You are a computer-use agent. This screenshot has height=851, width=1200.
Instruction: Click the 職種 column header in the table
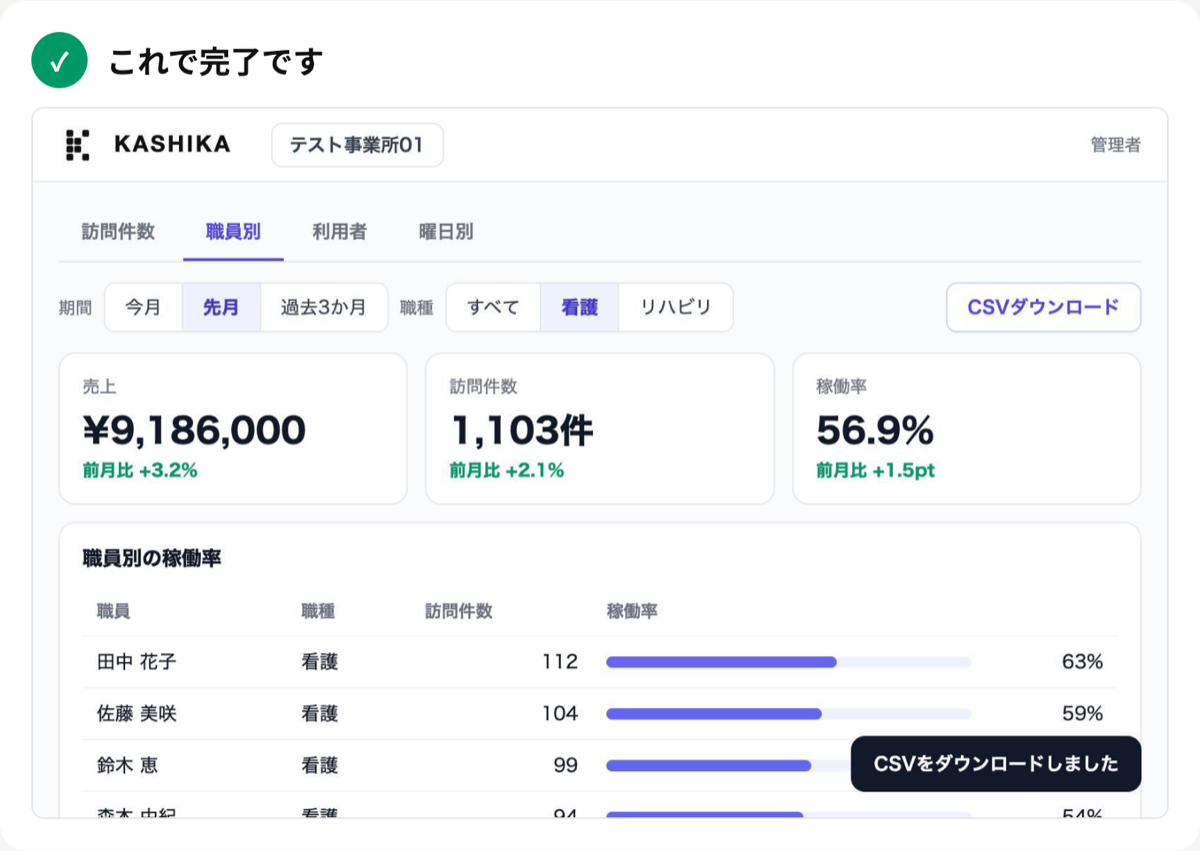(x=318, y=611)
